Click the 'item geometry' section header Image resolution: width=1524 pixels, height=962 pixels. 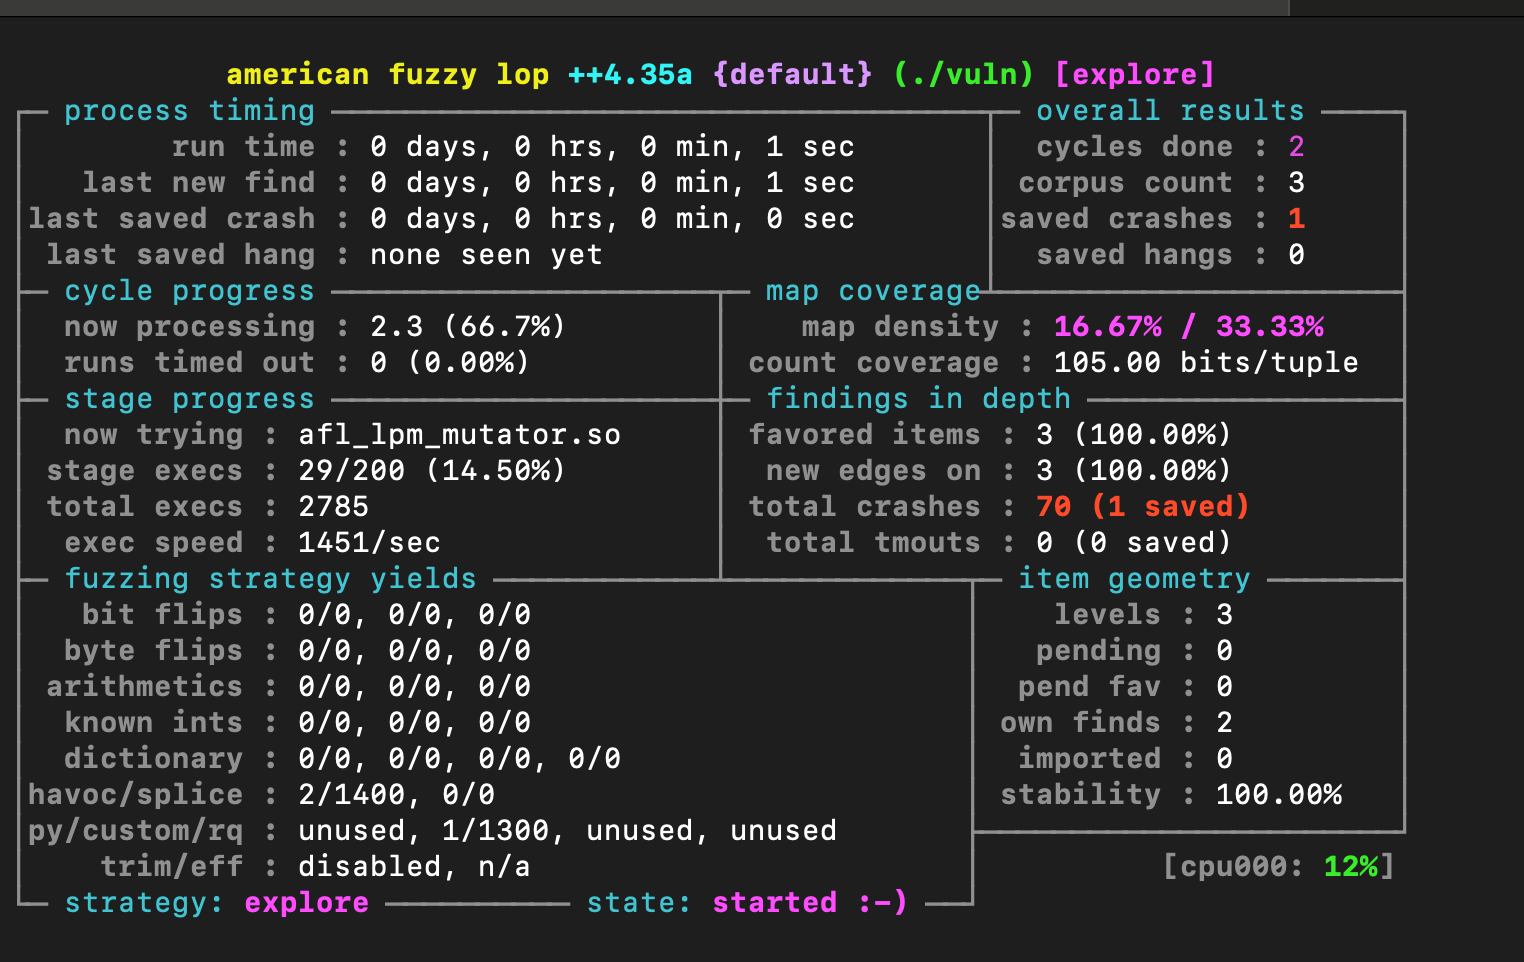(x=1135, y=579)
